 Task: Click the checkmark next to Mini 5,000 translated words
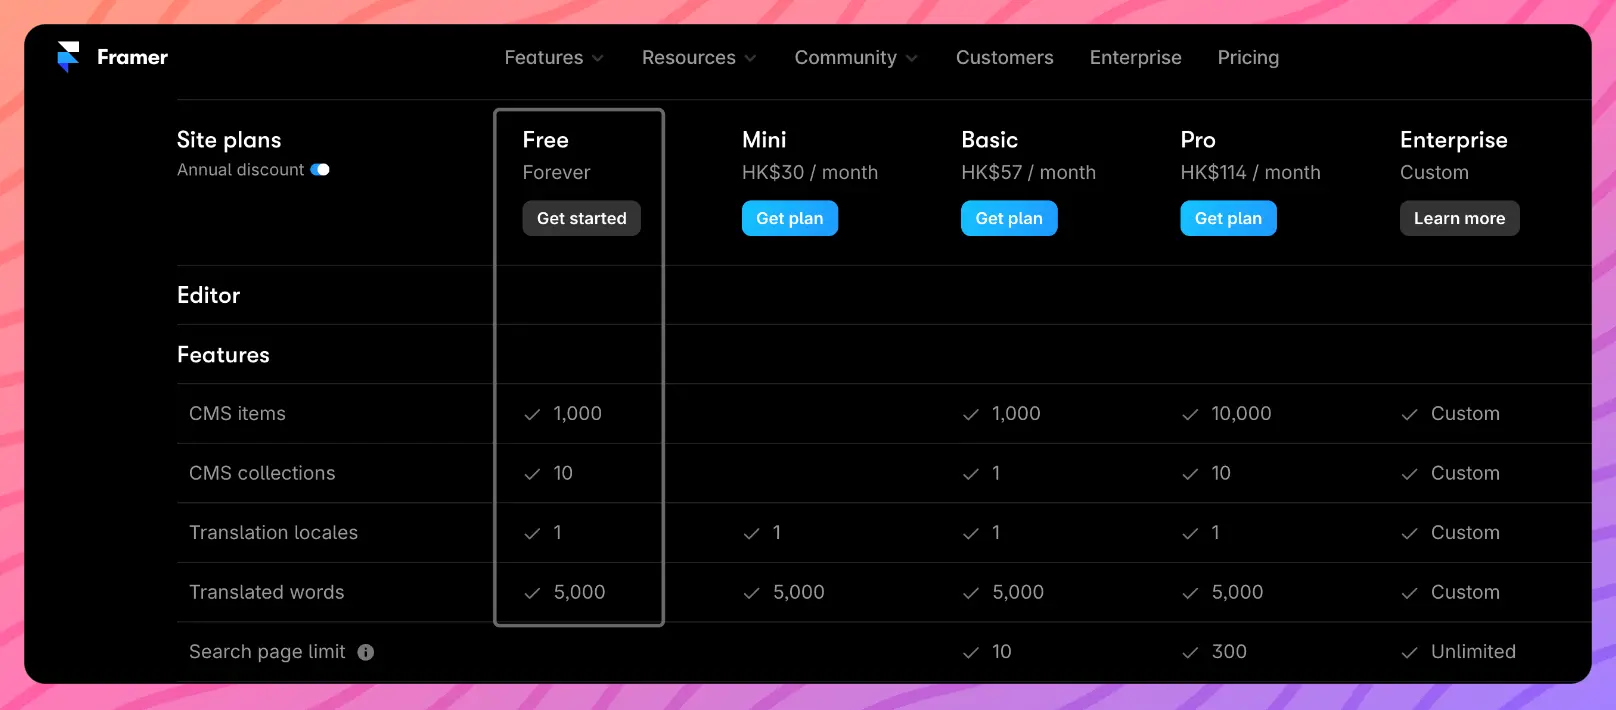tap(751, 593)
